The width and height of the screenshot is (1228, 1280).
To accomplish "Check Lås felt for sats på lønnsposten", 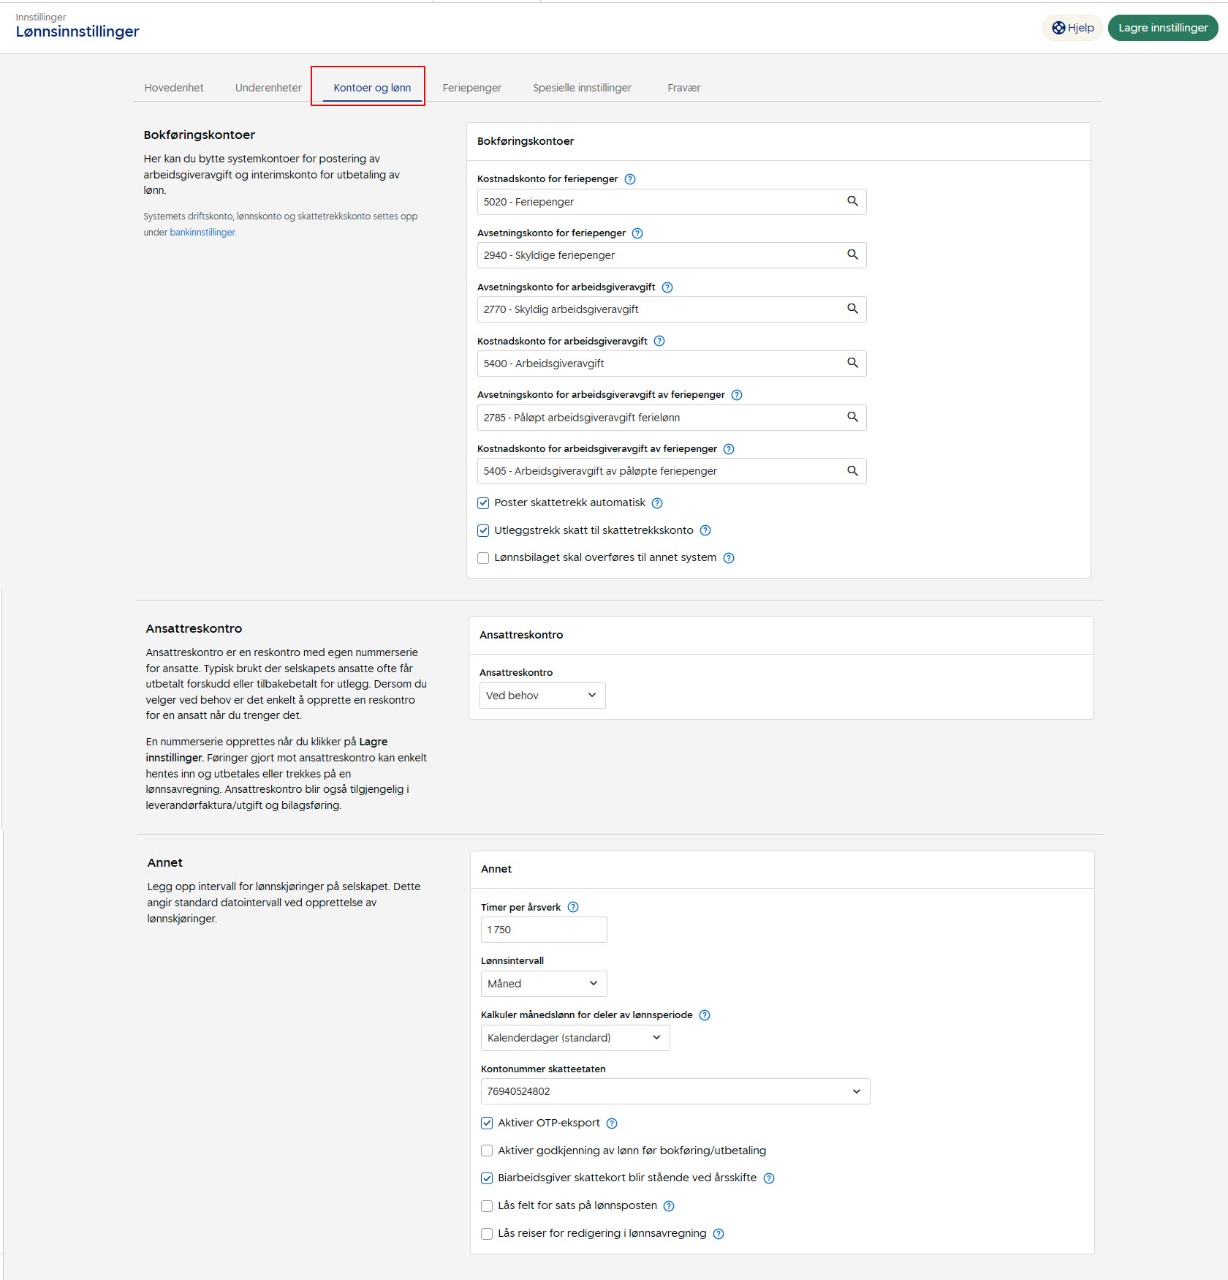I will [x=487, y=1206].
